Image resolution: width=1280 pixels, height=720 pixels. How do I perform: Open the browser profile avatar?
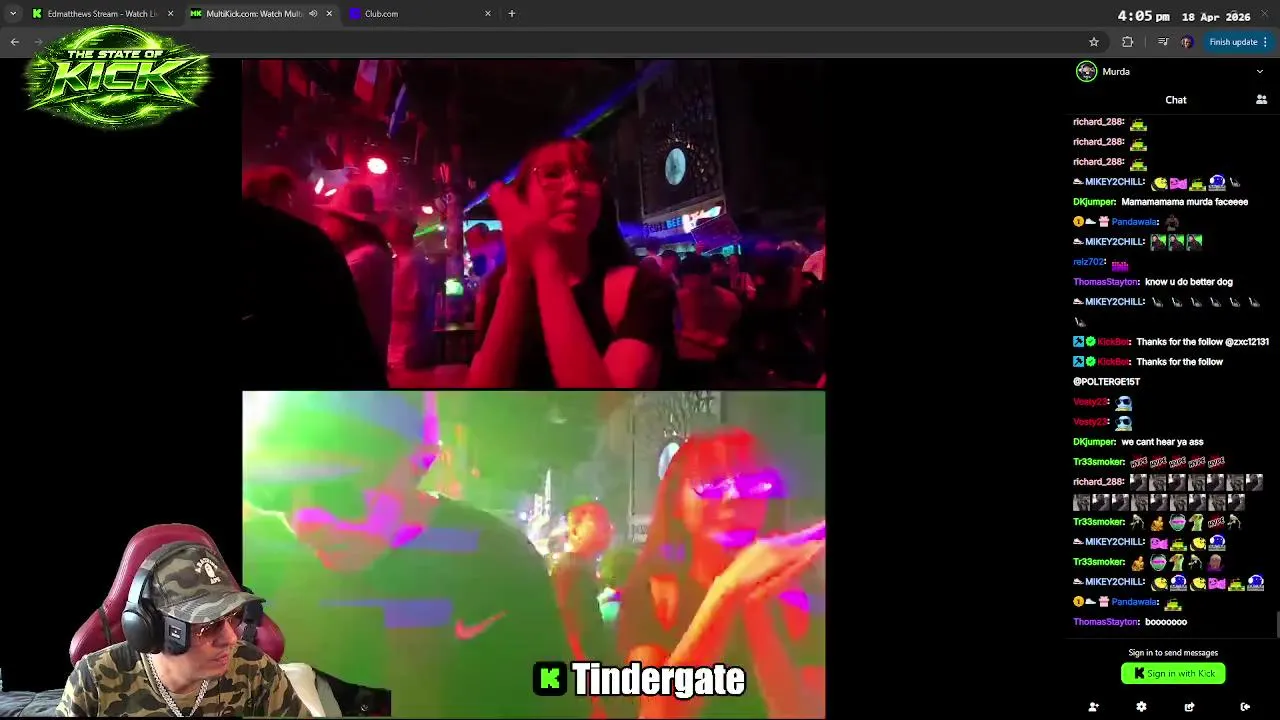1186,42
